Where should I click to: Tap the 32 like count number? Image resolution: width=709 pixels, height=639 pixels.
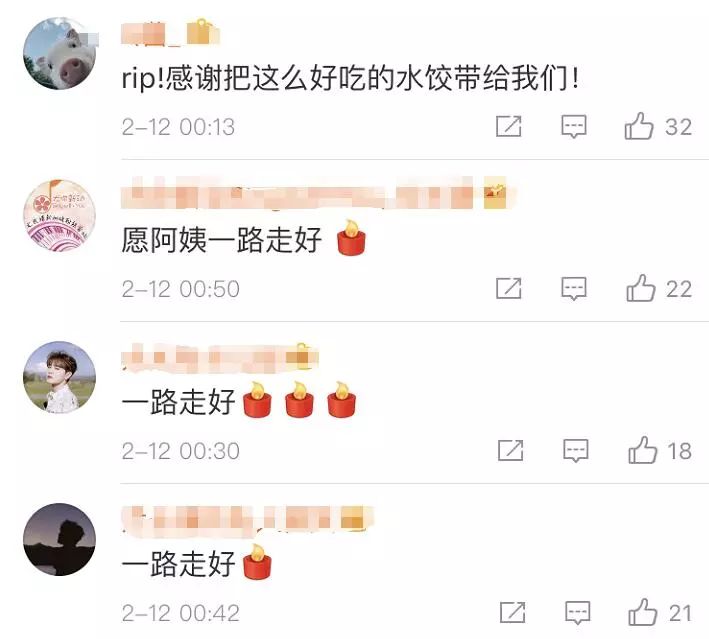pos(678,127)
